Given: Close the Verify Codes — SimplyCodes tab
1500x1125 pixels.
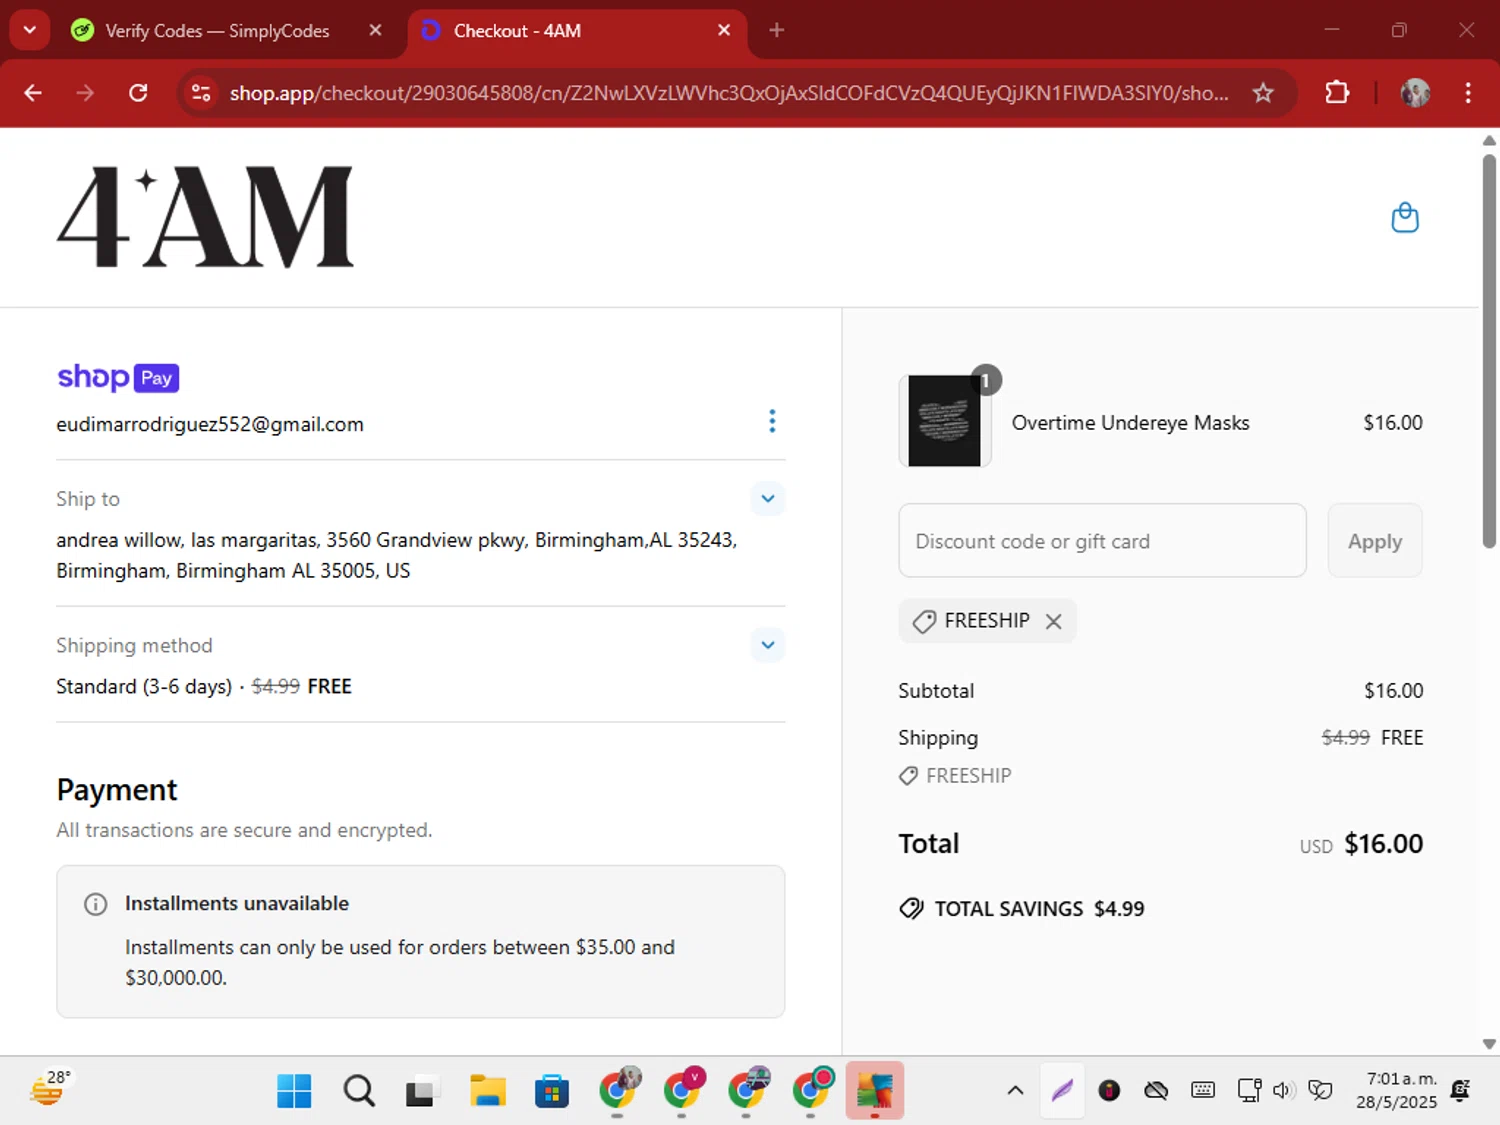Looking at the screenshot, I should click(375, 31).
